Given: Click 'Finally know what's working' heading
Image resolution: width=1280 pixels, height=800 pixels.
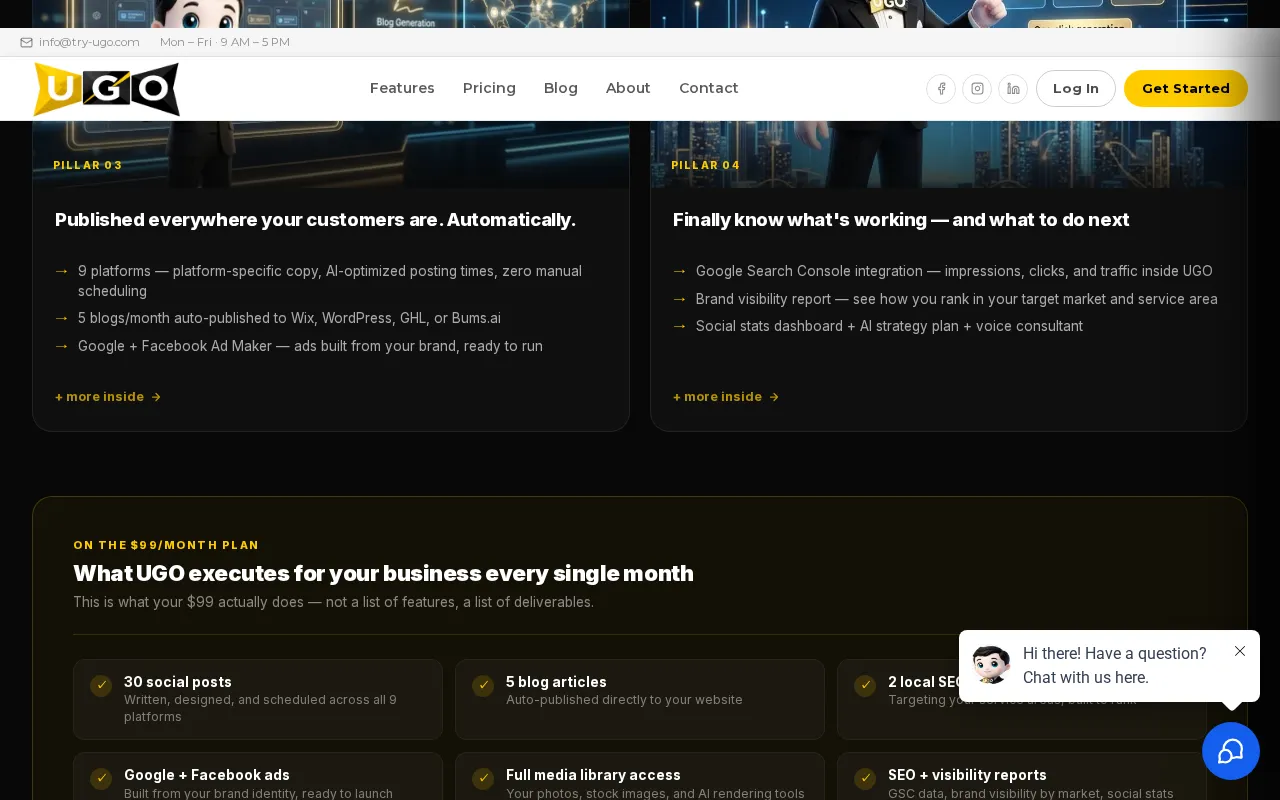Looking at the screenshot, I should click(901, 220).
